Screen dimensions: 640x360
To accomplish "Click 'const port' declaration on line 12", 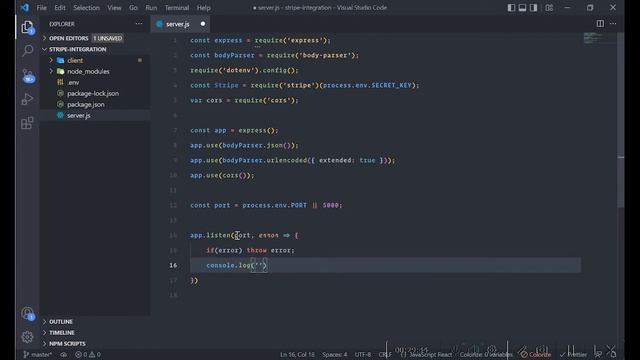I will [210, 205].
